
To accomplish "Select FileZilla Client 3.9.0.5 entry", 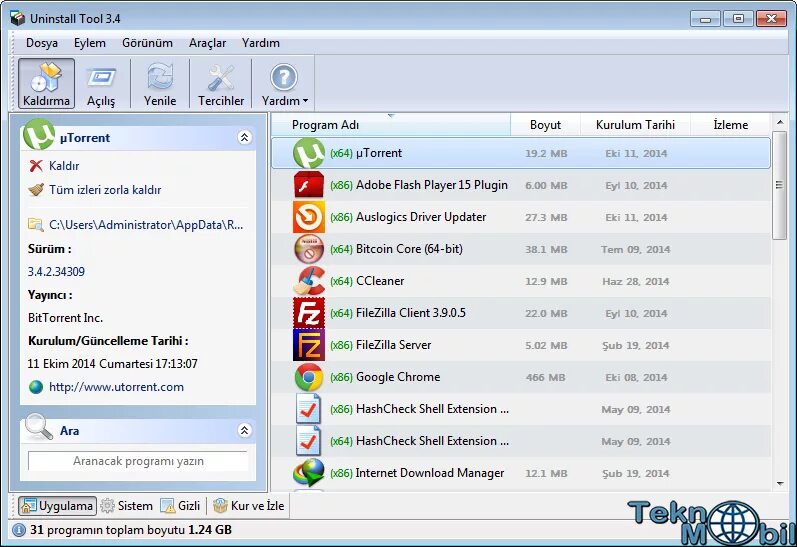I will tap(411, 313).
